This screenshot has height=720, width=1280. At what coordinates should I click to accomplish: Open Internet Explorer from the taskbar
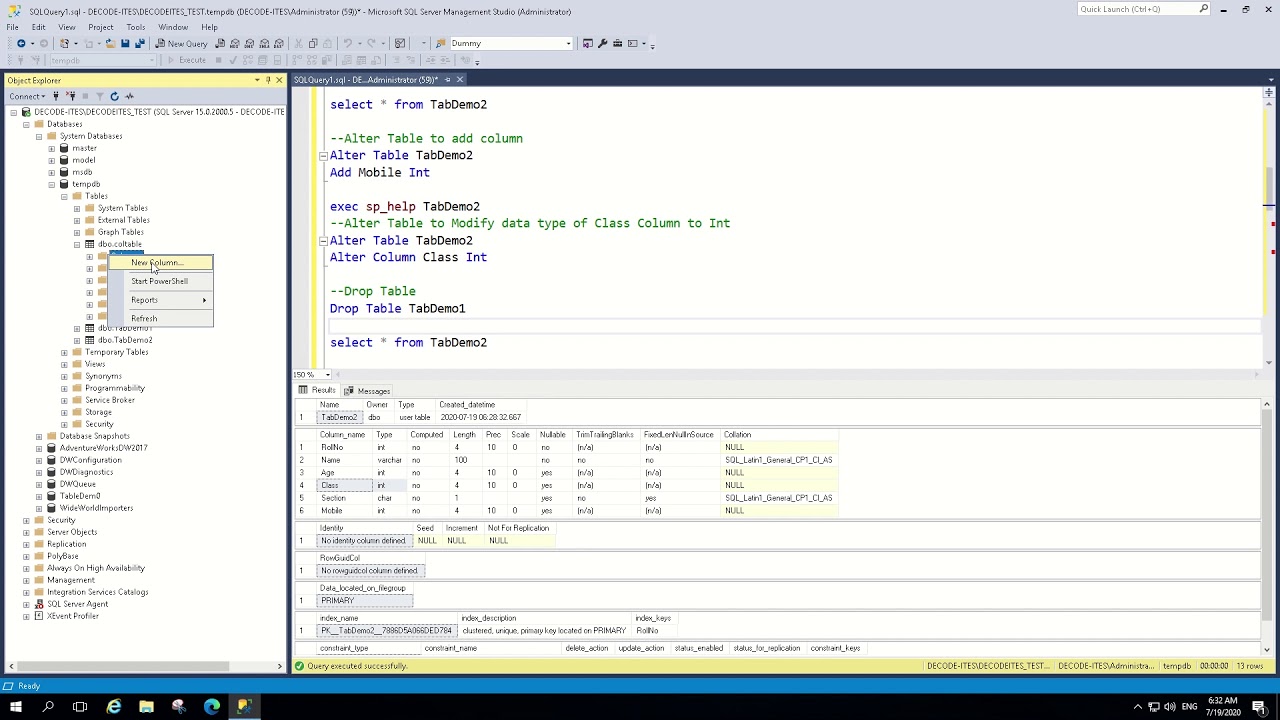(x=113, y=707)
